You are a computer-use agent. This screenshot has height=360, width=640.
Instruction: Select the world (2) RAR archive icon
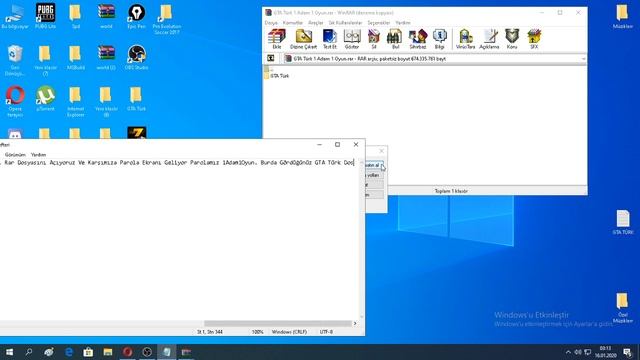point(106,57)
